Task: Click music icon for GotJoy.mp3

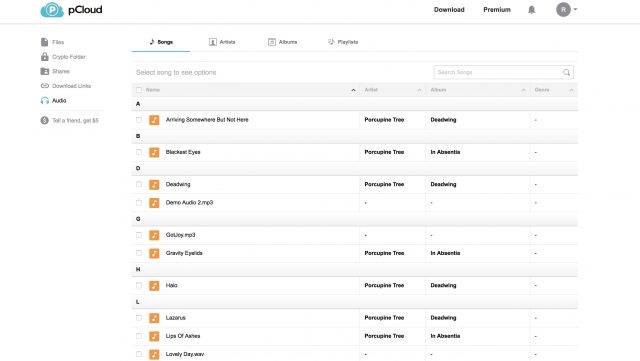Action: (154, 235)
